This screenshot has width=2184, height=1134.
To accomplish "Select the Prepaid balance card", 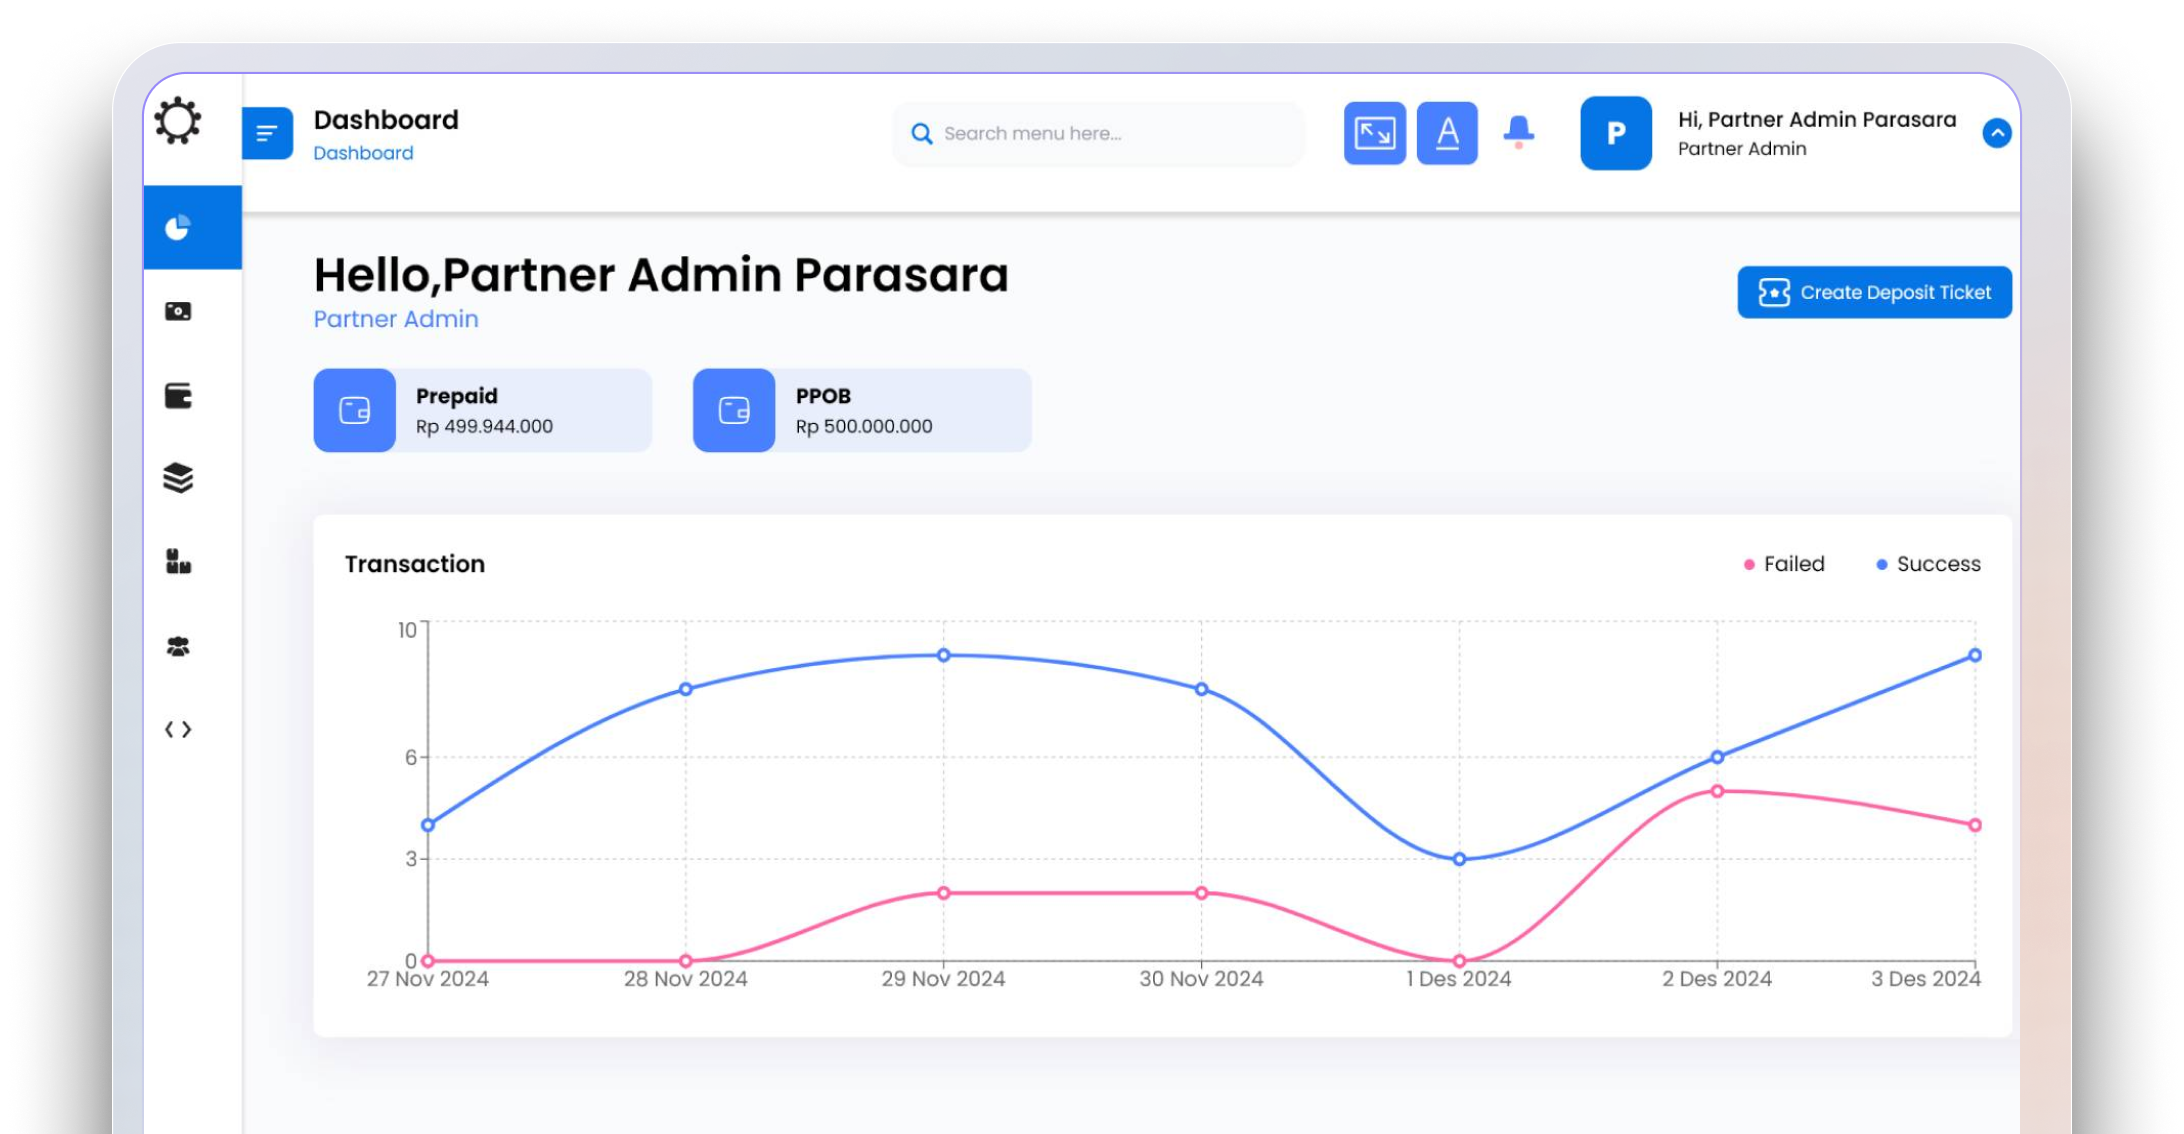I will pos(482,410).
